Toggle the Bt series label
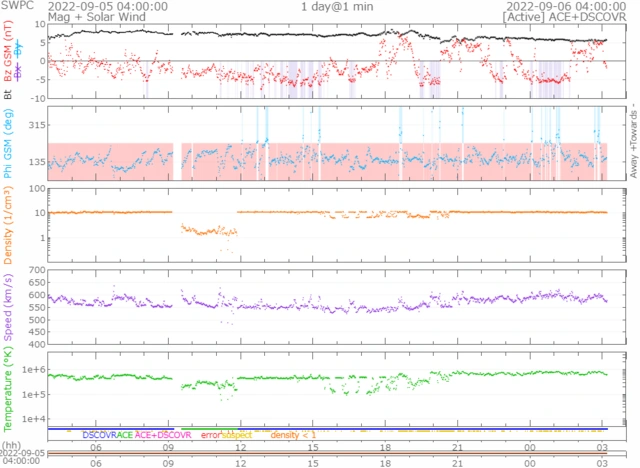Screen dimensions: 640x468 click(8, 93)
